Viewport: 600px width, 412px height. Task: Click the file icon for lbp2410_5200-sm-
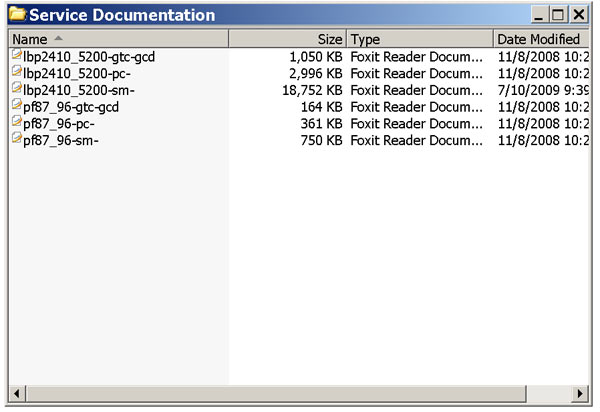(x=16, y=88)
